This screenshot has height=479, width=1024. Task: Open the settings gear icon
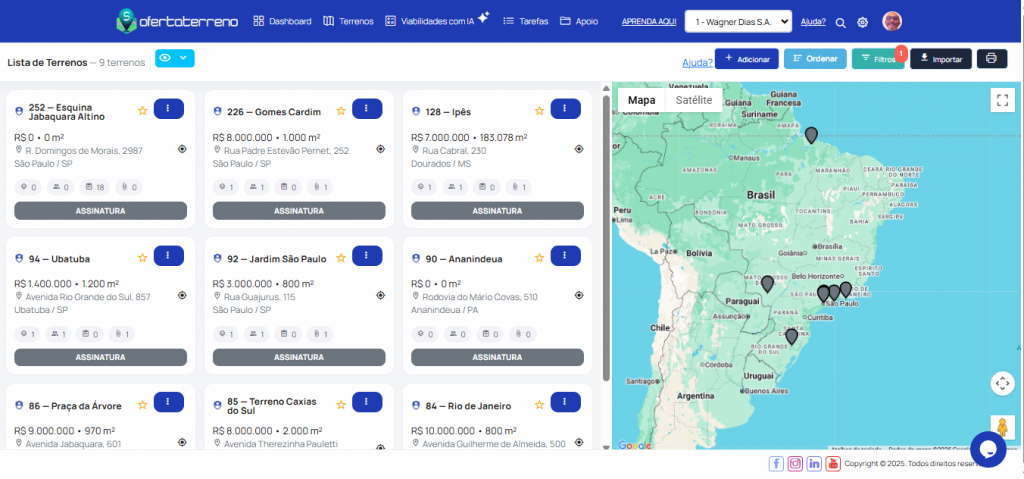862,22
